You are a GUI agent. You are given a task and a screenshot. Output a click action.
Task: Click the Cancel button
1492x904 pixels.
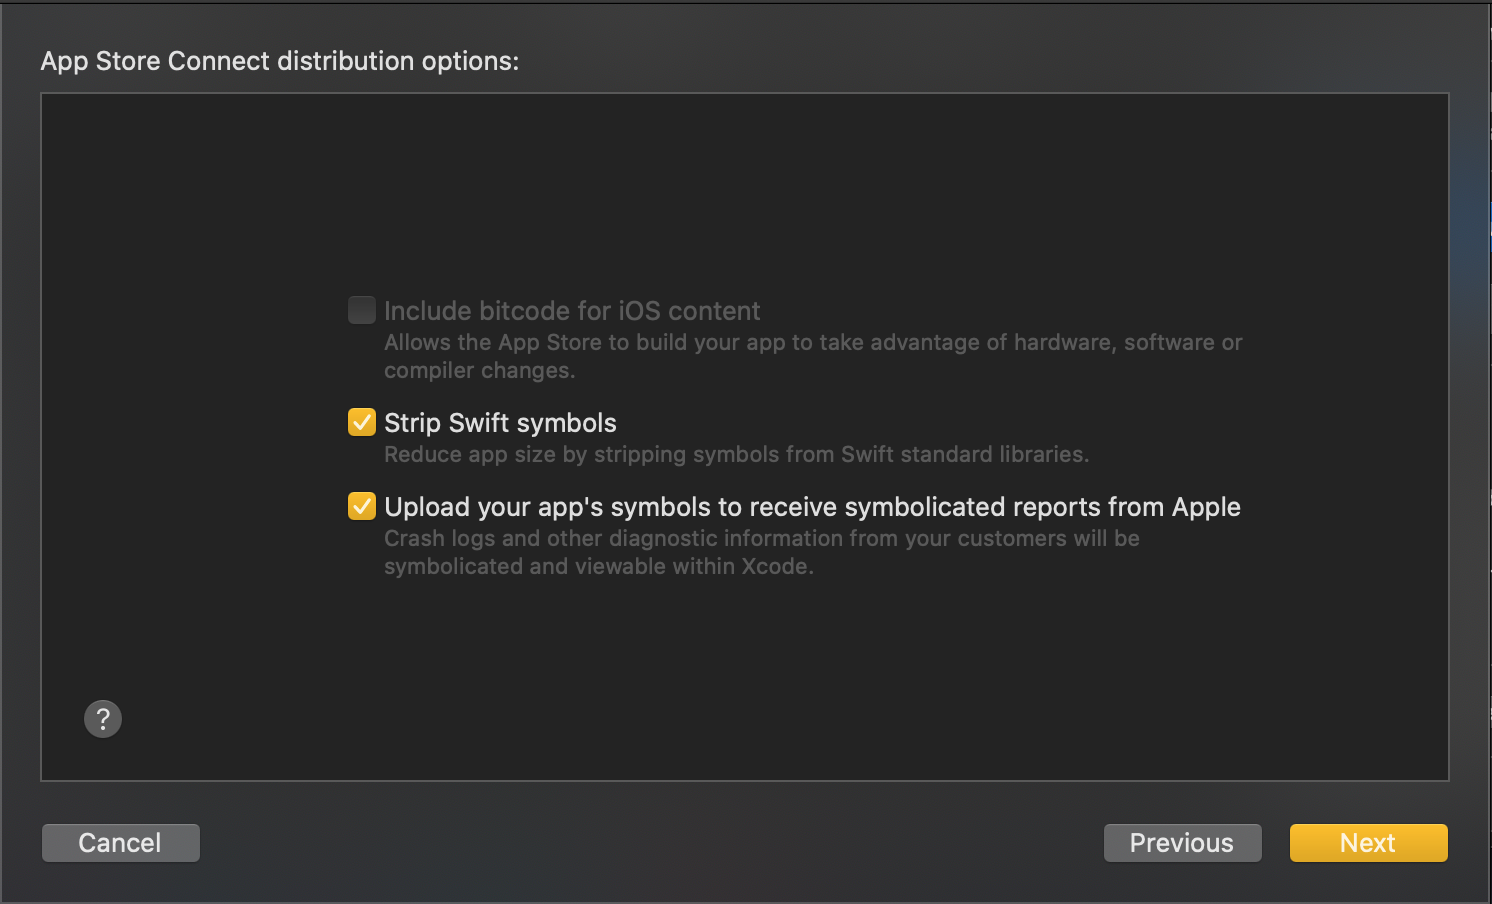point(121,843)
